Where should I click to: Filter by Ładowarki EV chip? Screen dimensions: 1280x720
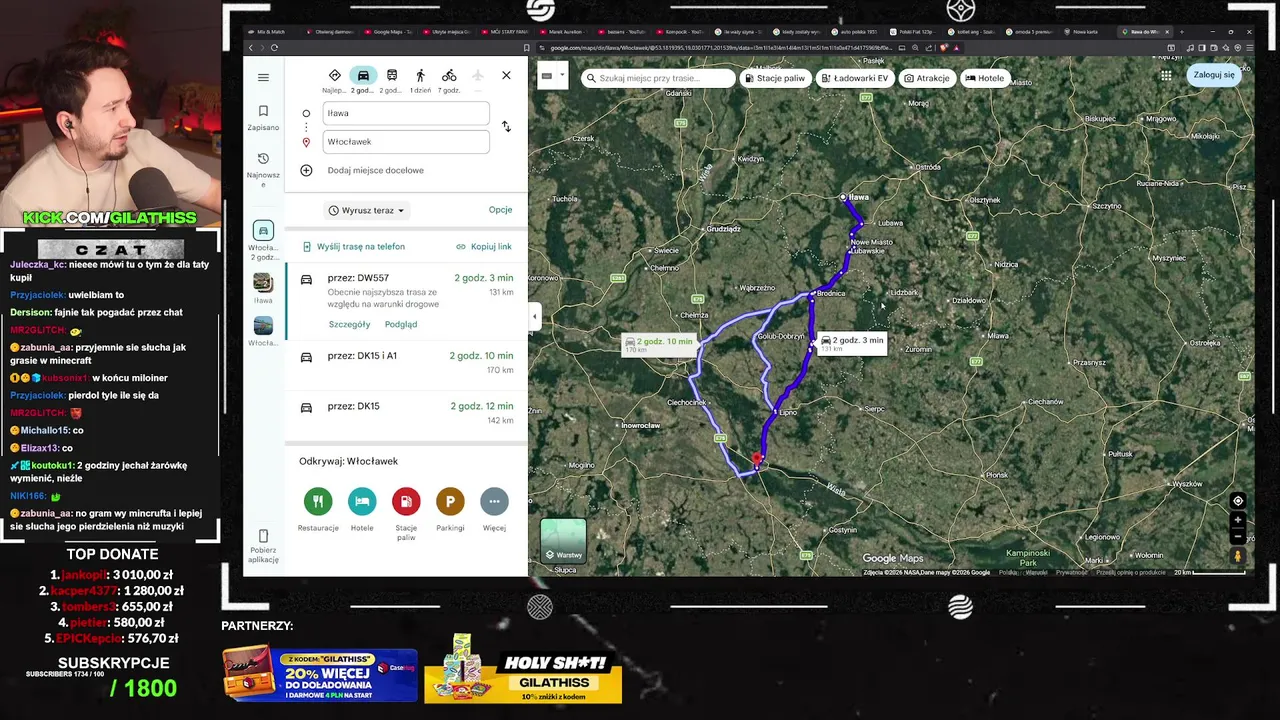click(x=855, y=78)
